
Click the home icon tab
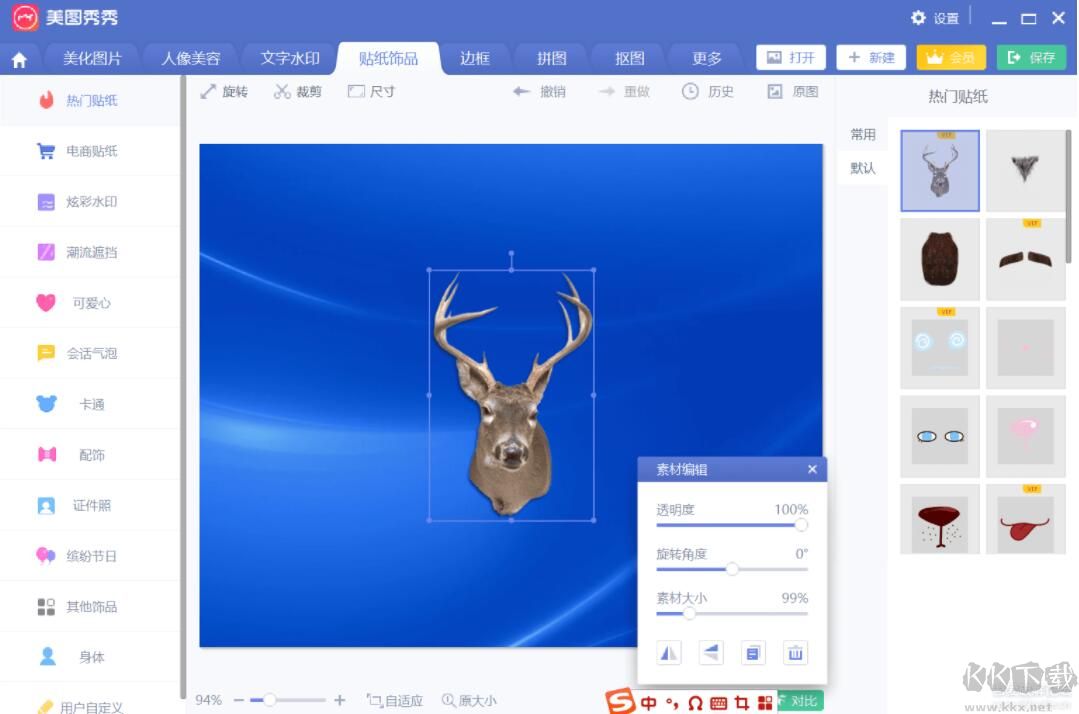[x=19, y=60]
